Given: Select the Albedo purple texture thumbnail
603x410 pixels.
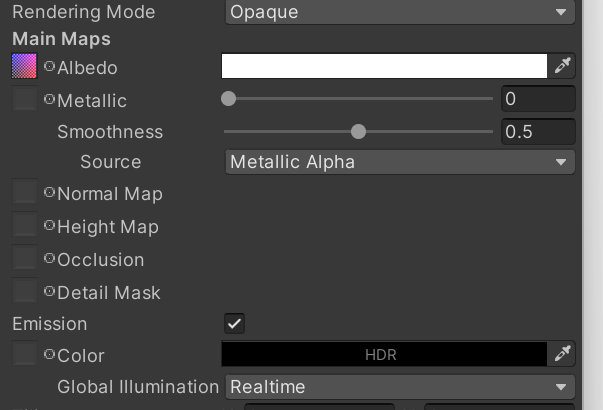Looking at the screenshot, I should click(24, 66).
